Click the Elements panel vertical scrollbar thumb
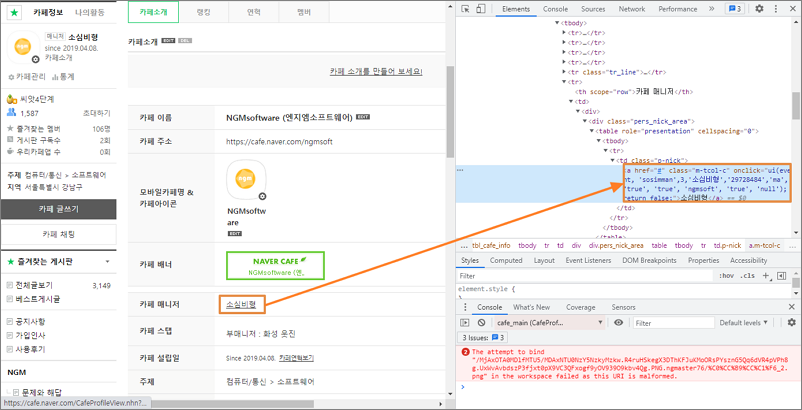This screenshot has width=802, height=410. (x=796, y=106)
